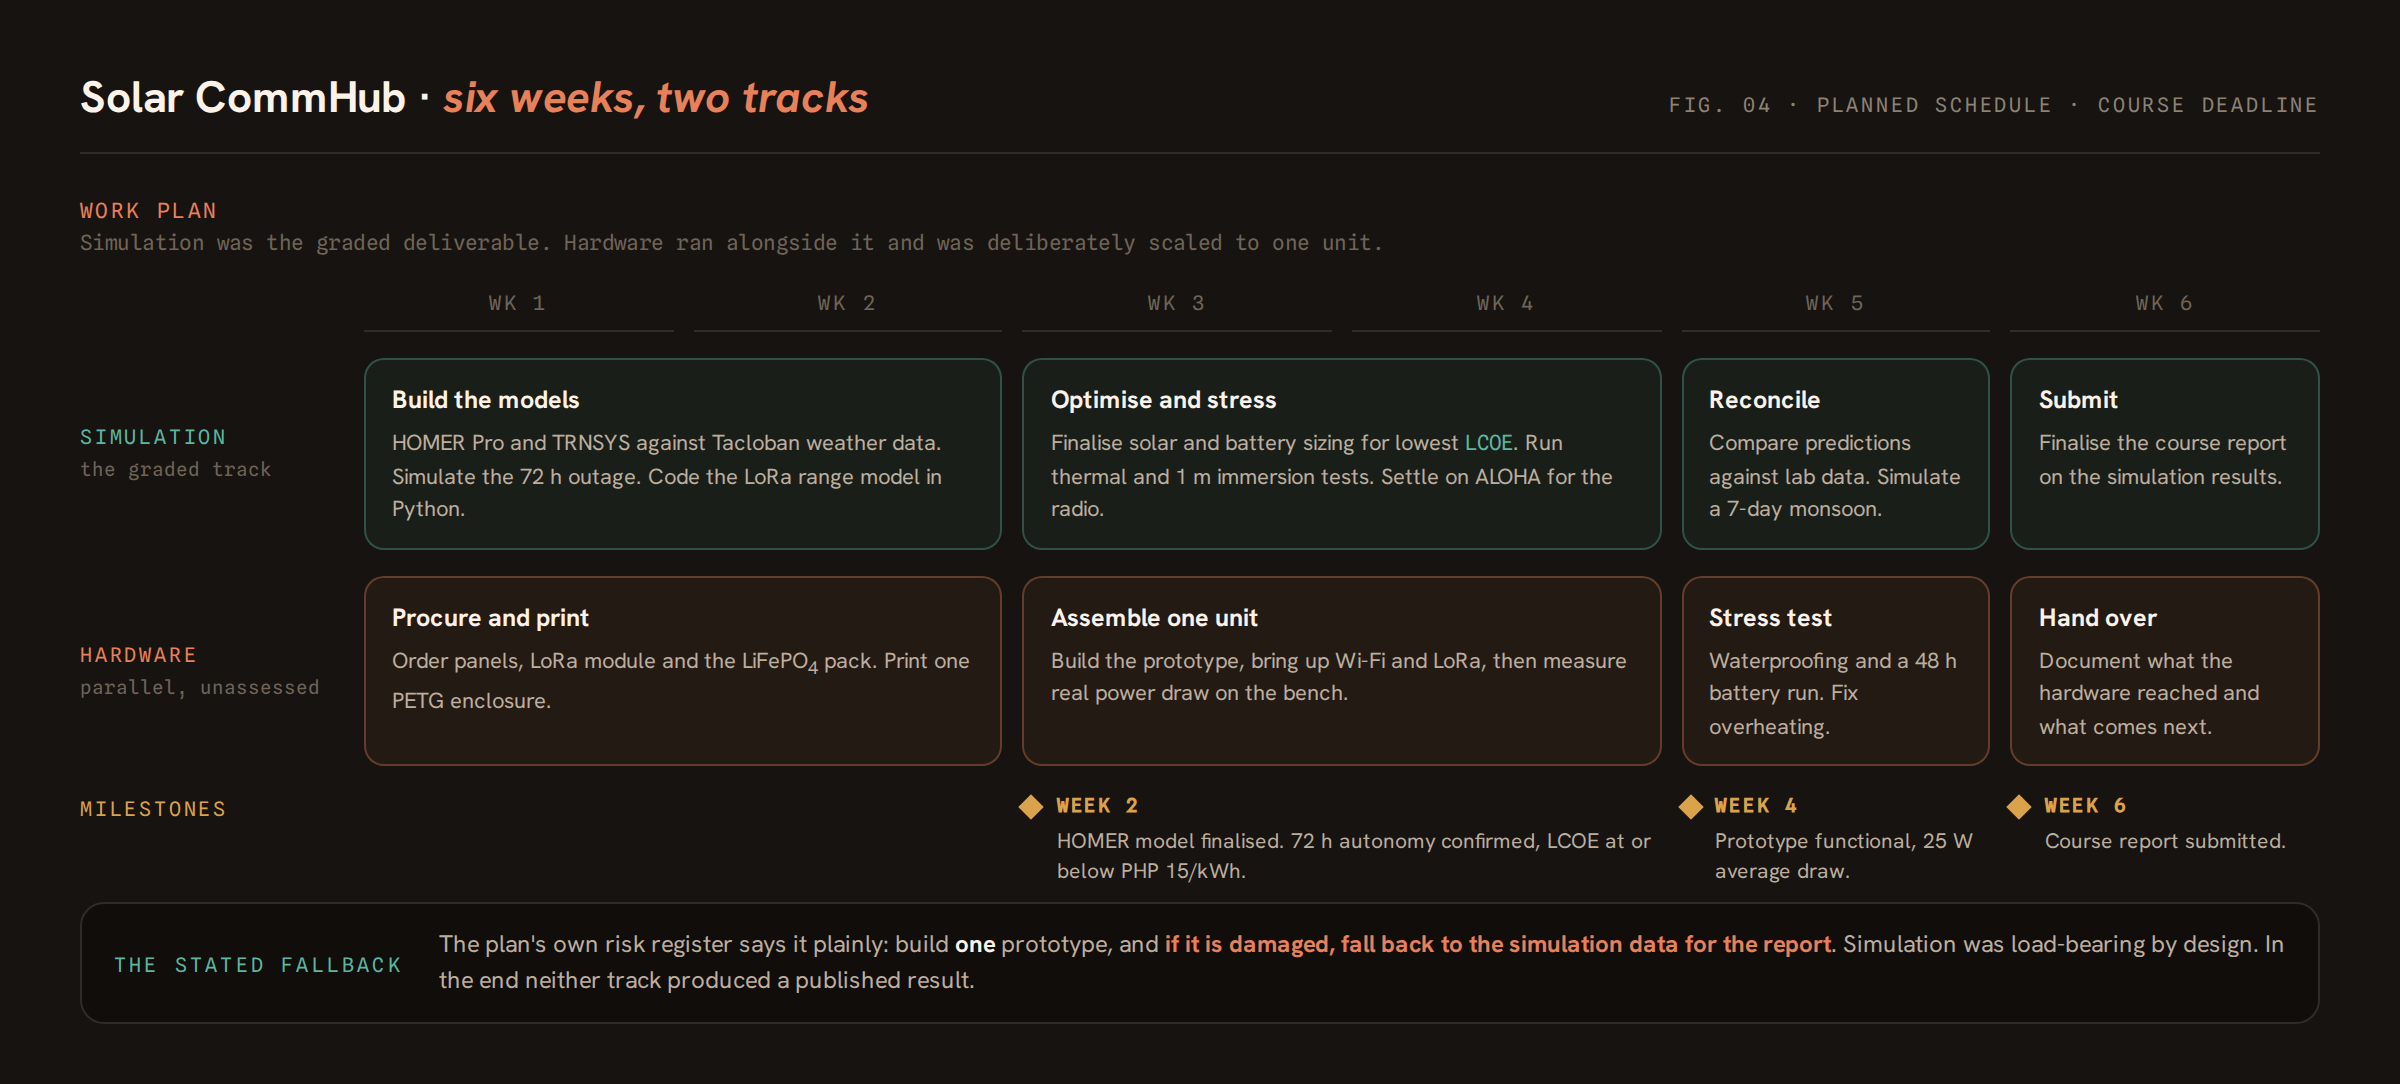
Task: Open the 'Stress test' hardware card
Action: point(1836,671)
